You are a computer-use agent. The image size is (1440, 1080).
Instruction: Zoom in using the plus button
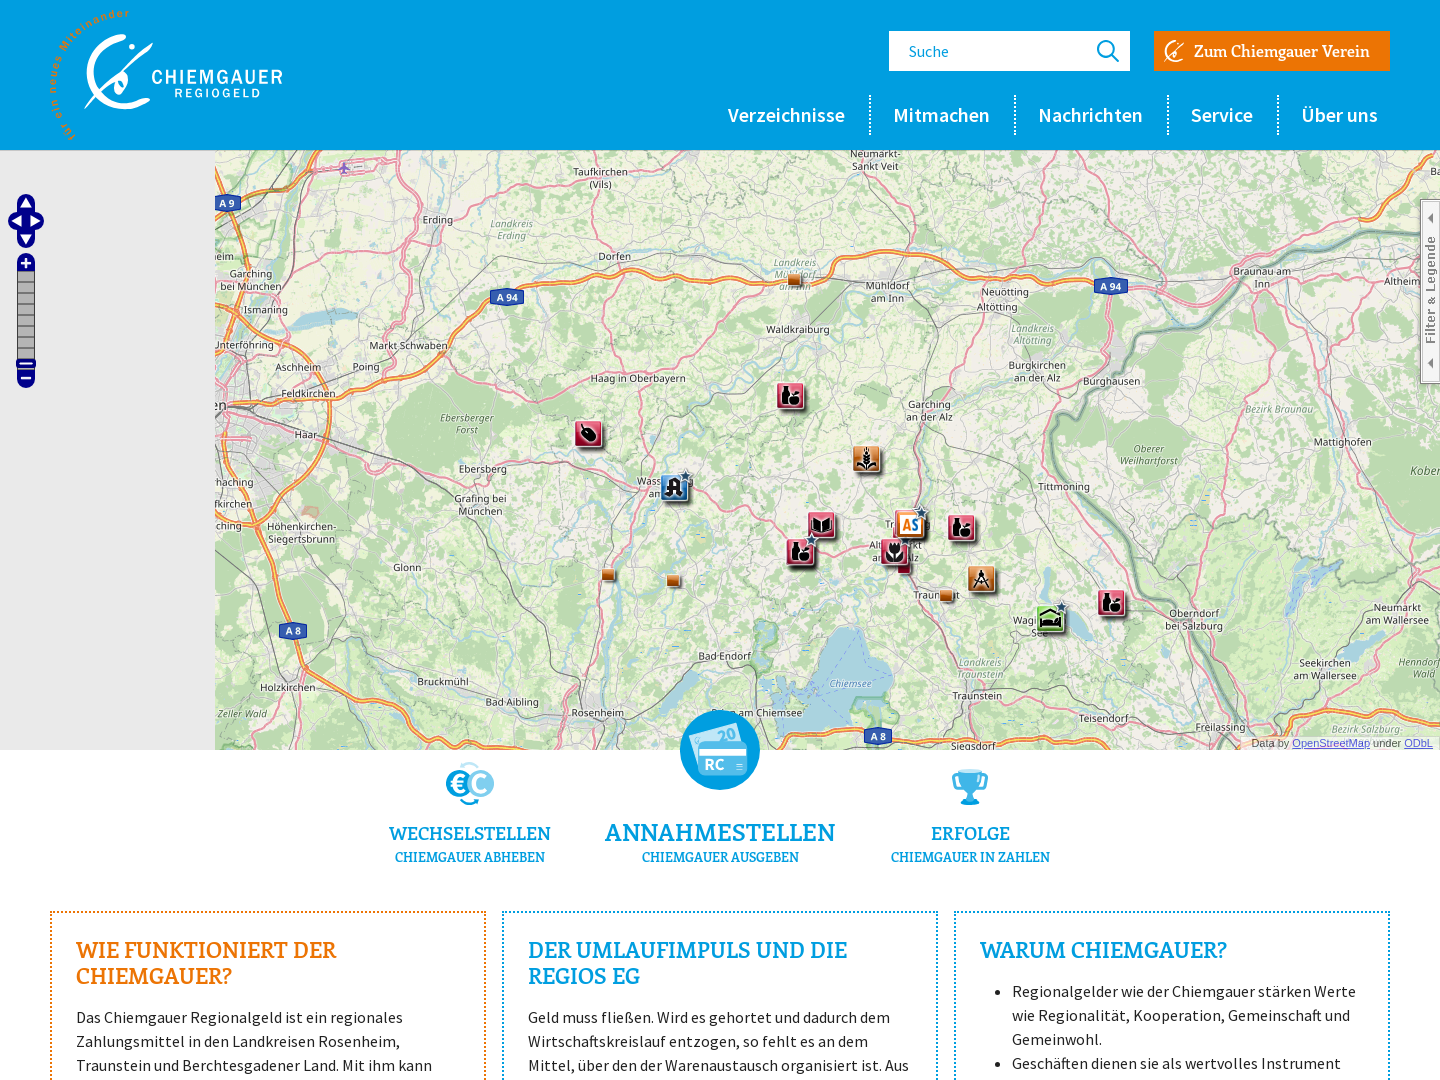click(x=26, y=262)
